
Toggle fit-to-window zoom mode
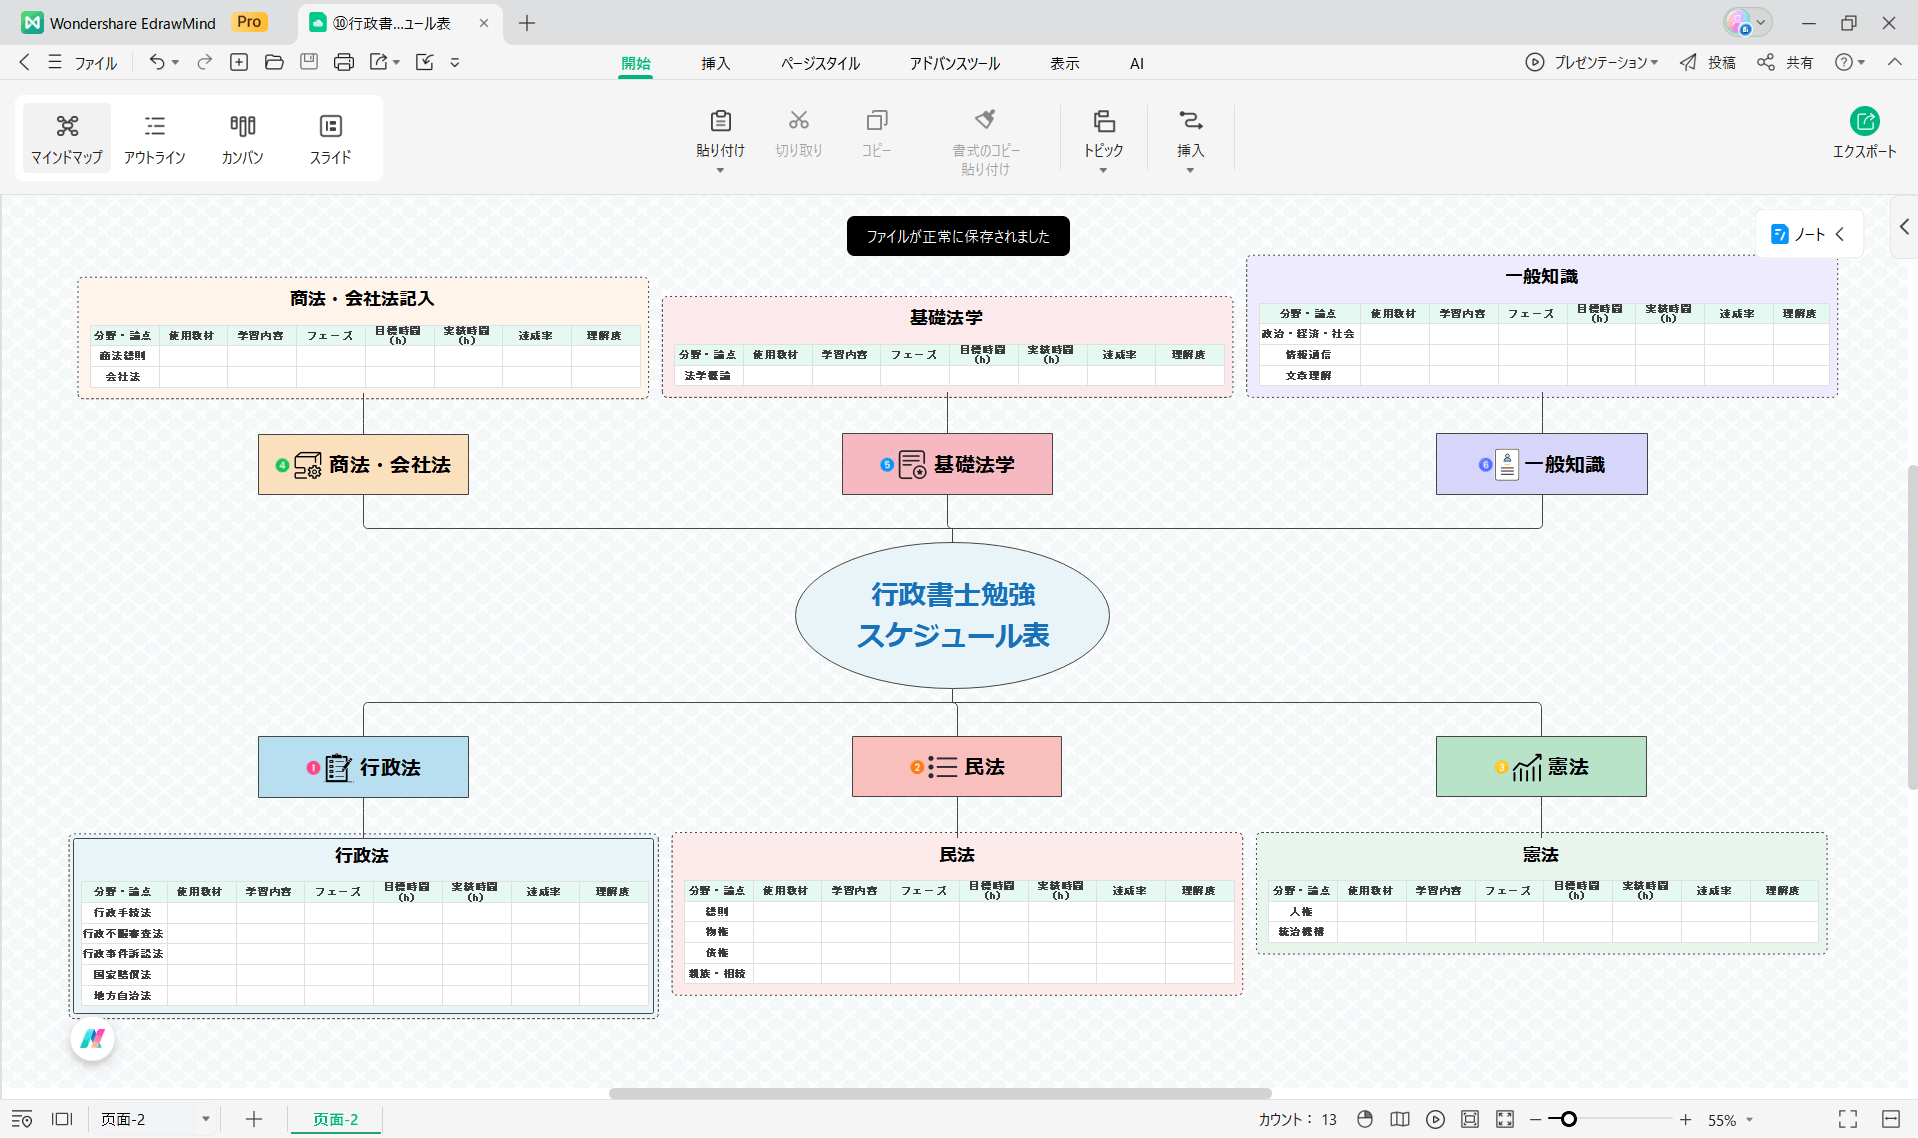(x=1504, y=1120)
